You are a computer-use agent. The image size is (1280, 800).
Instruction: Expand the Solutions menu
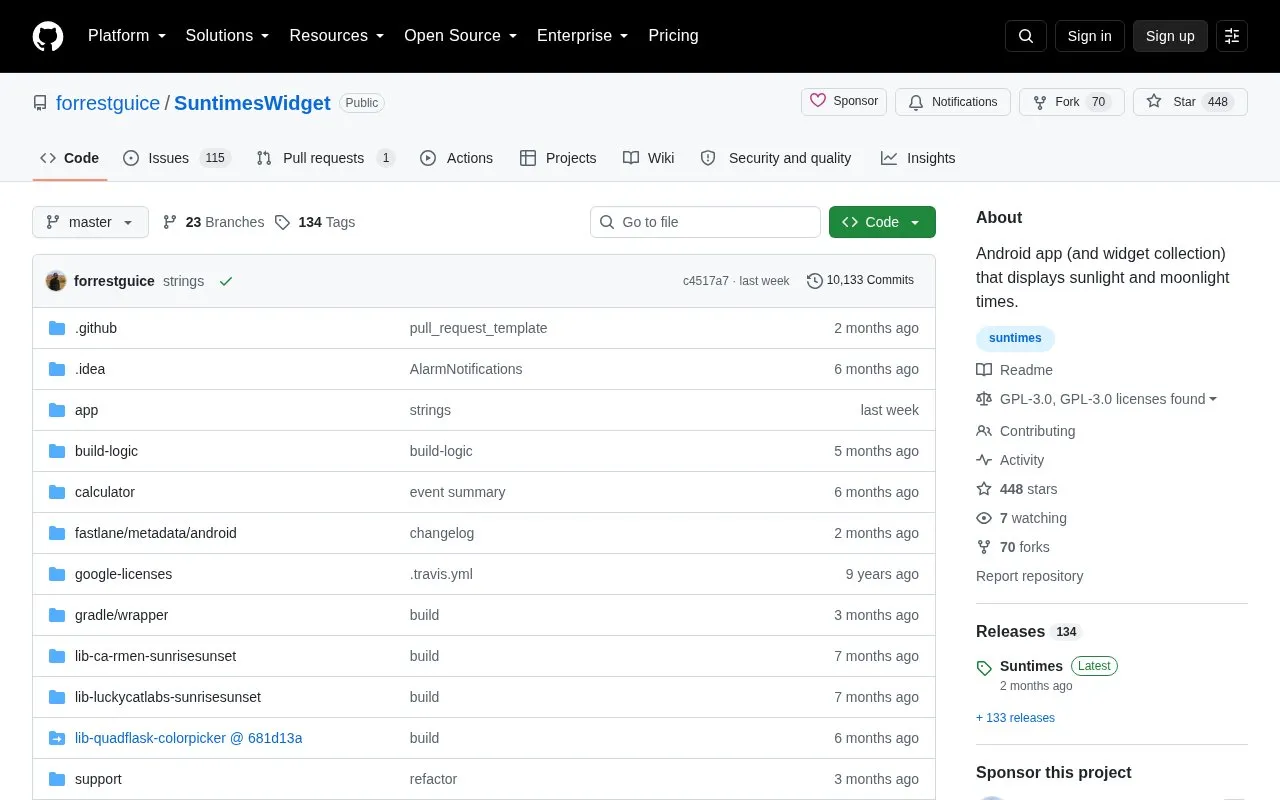(x=227, y=36)
